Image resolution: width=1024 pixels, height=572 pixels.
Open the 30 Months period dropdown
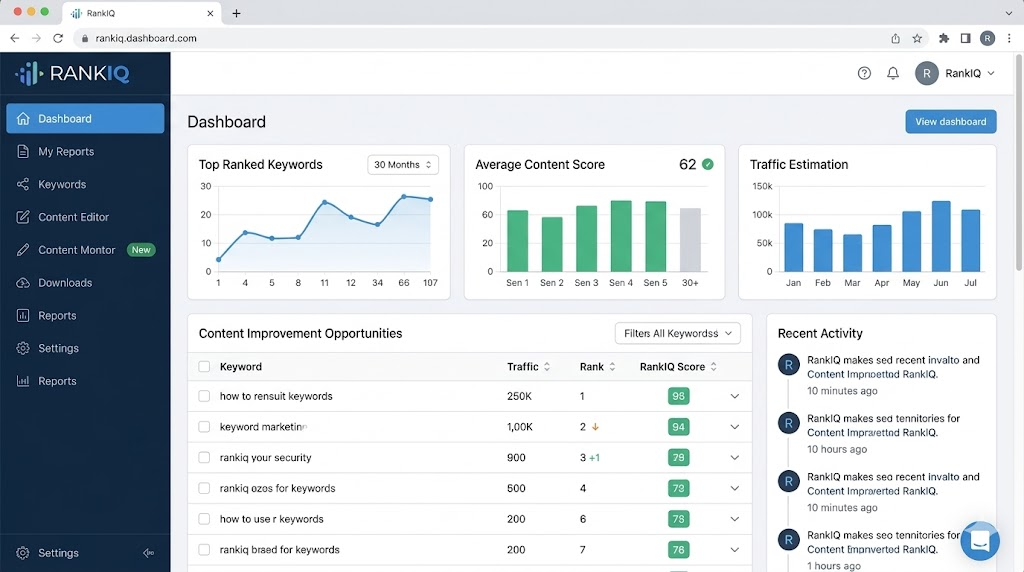pyautogui.click(x=403, y=165)
